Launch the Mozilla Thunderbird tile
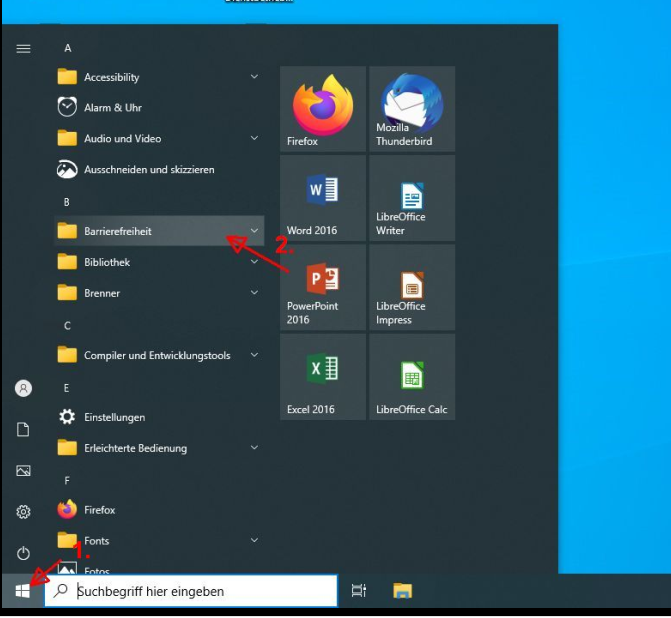Screen dimensions: 671x618 tap(412, 109)
